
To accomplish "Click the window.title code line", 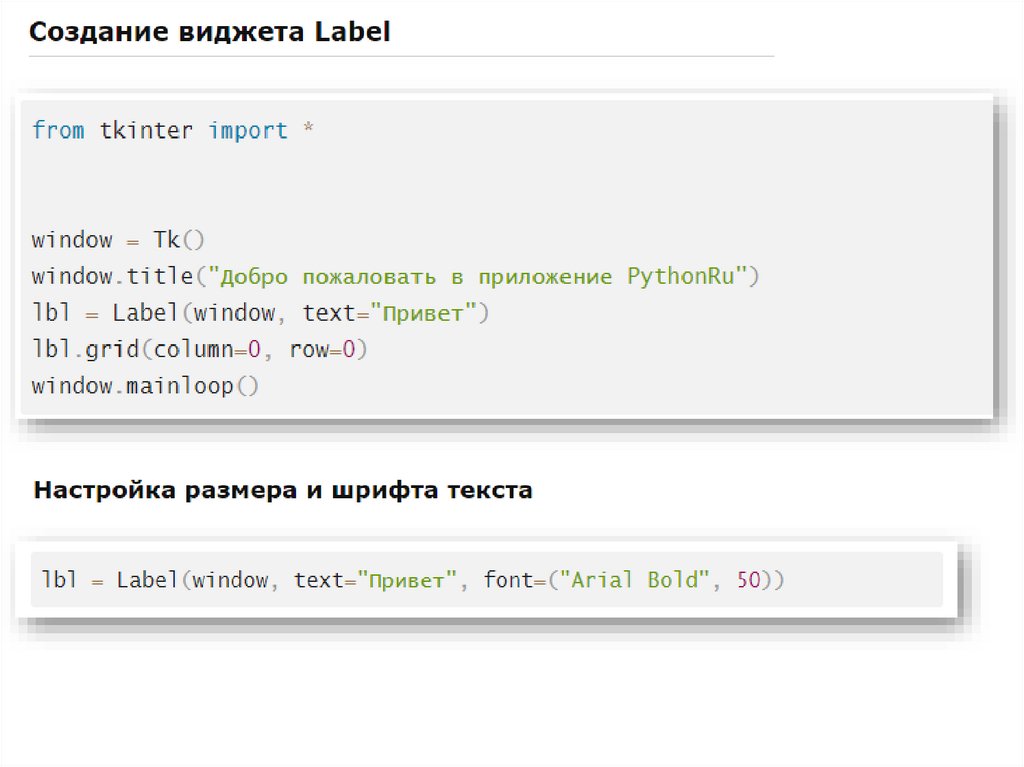I will 396,276.
